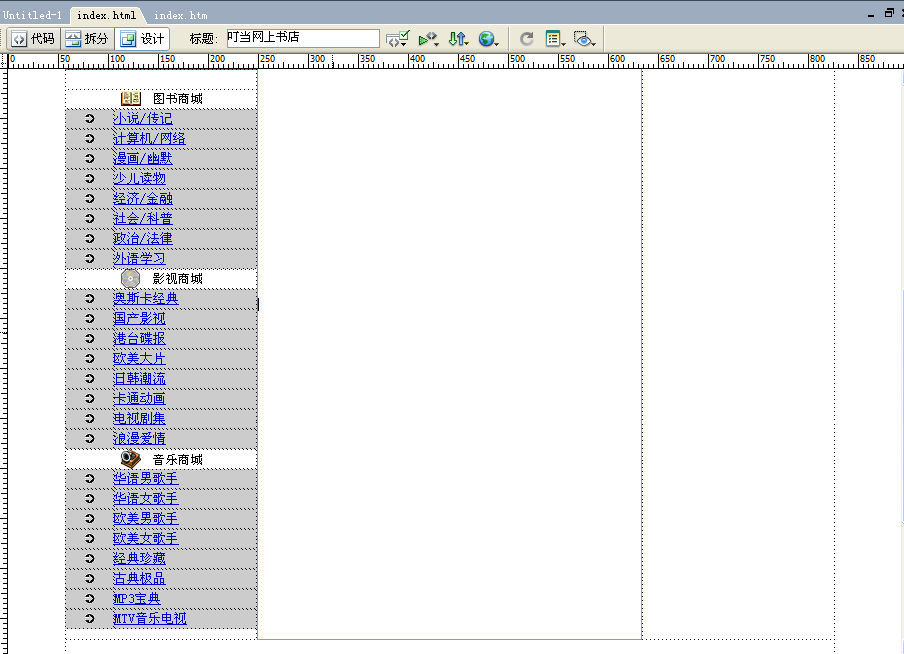
Task: Click the title field containing 叮当网上书店
Action: pyautogui.click(x=302, y=38)
